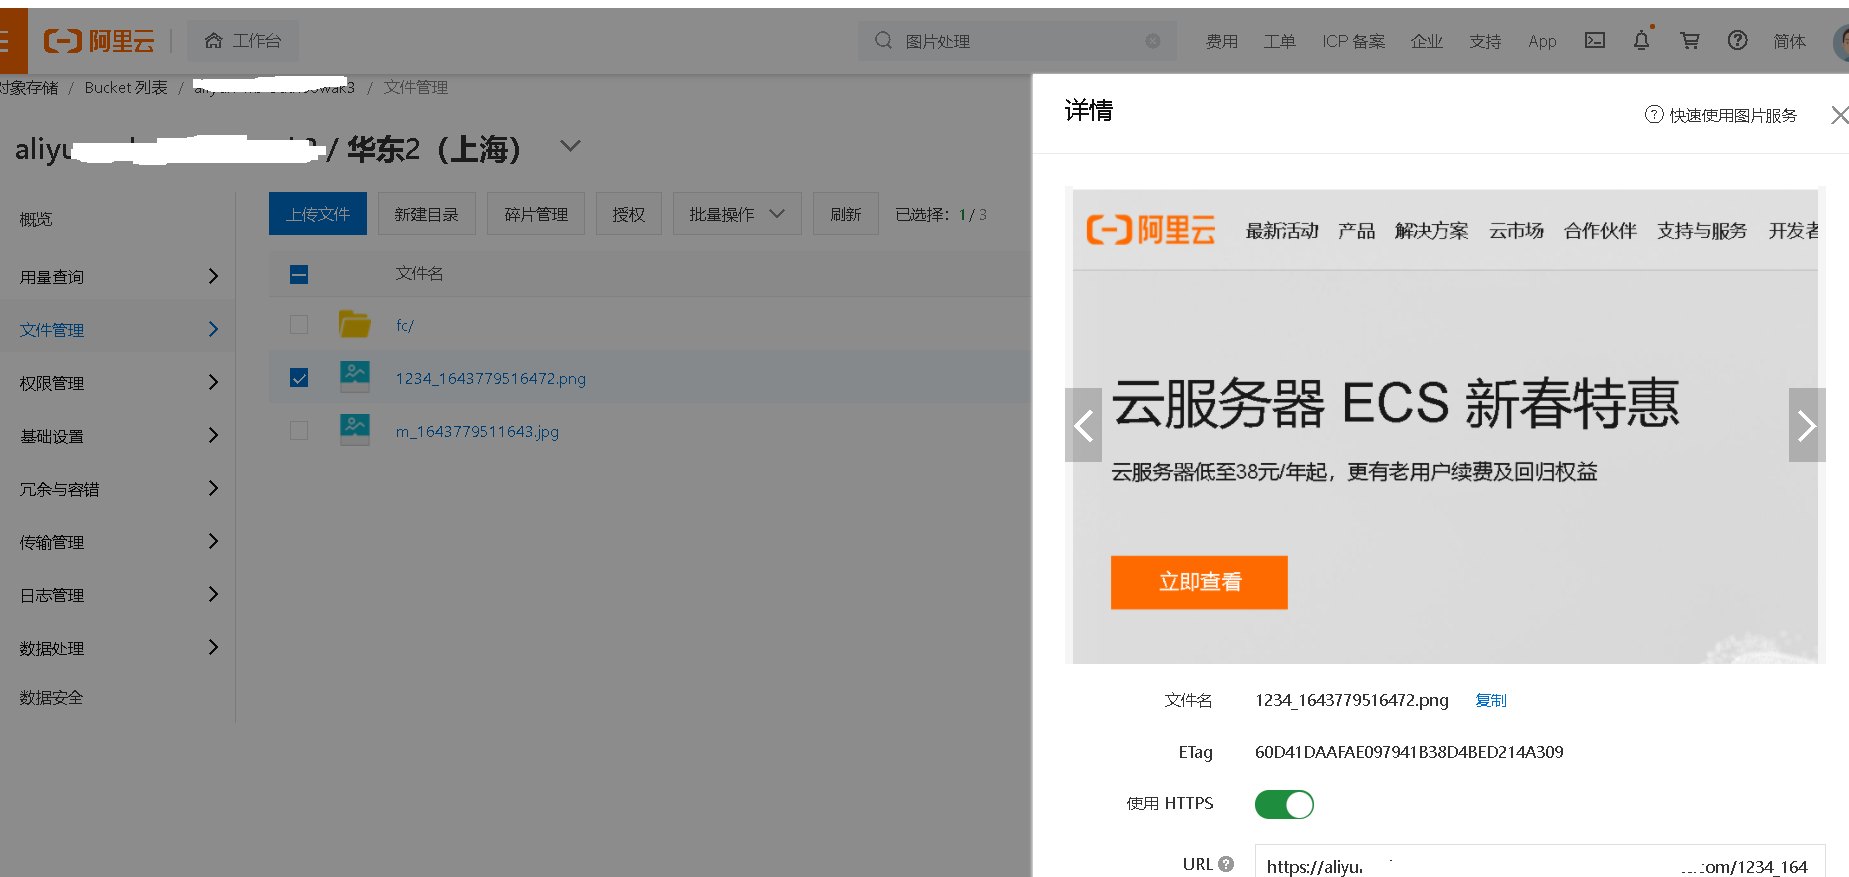Open the 快速使用图片服务 link
The width and height of the screenshot is (1849, 877).
tap(1733, 115)
